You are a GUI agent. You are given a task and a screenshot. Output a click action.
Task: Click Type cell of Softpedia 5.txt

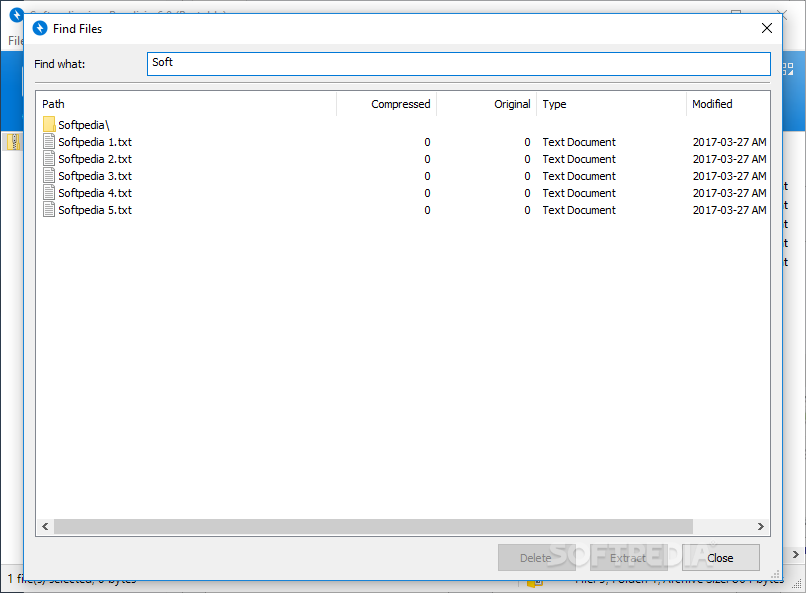[x=579, y=210]
